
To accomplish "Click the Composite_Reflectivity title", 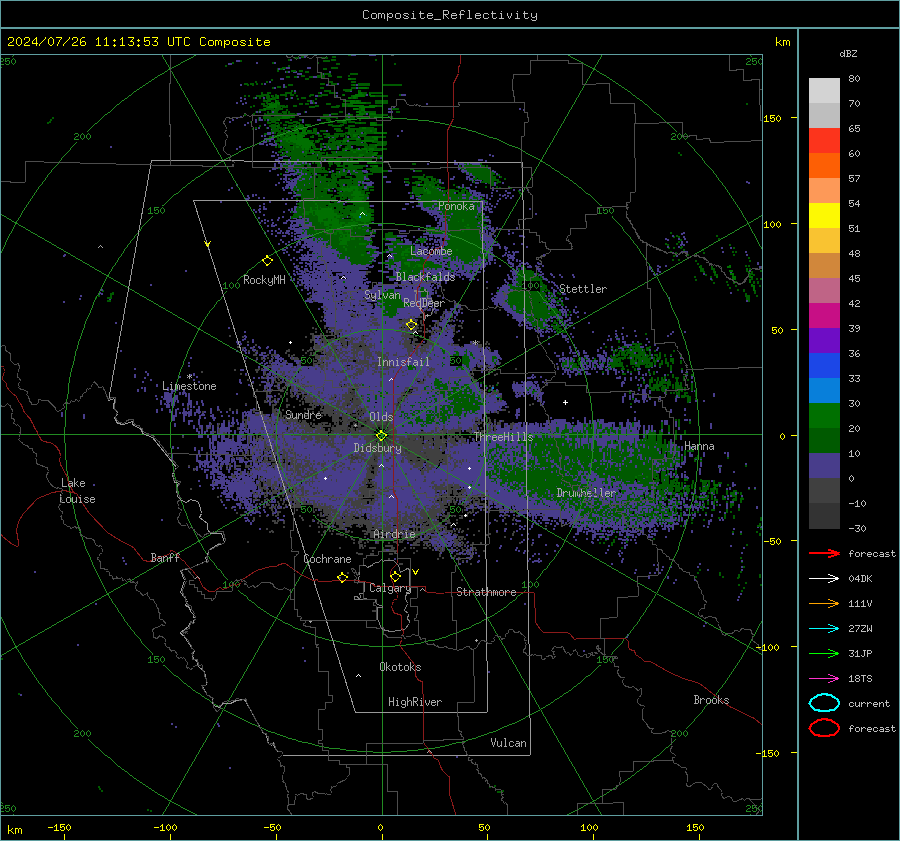I will (449, 15).
